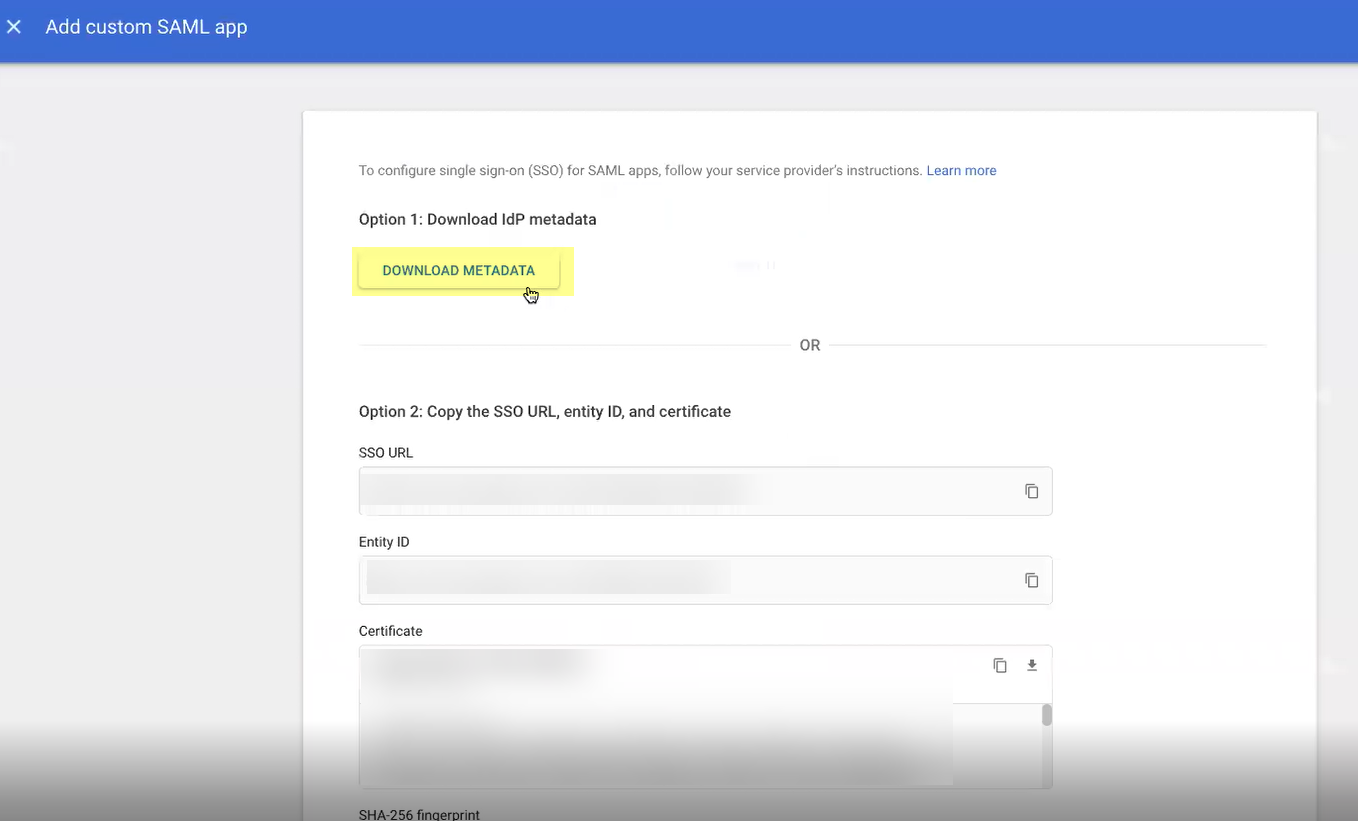Select the SSO URL field

click(x=680, y=491)
